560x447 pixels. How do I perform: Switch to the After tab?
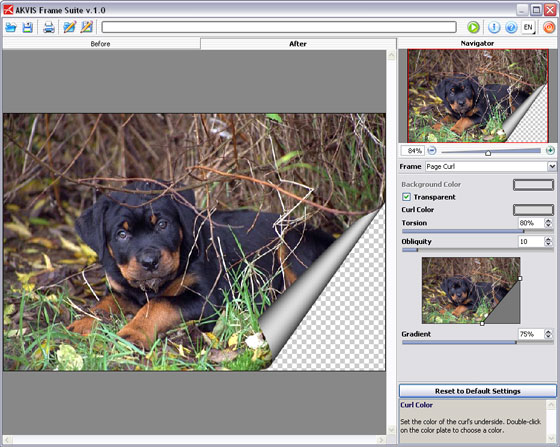click(298, 44)
